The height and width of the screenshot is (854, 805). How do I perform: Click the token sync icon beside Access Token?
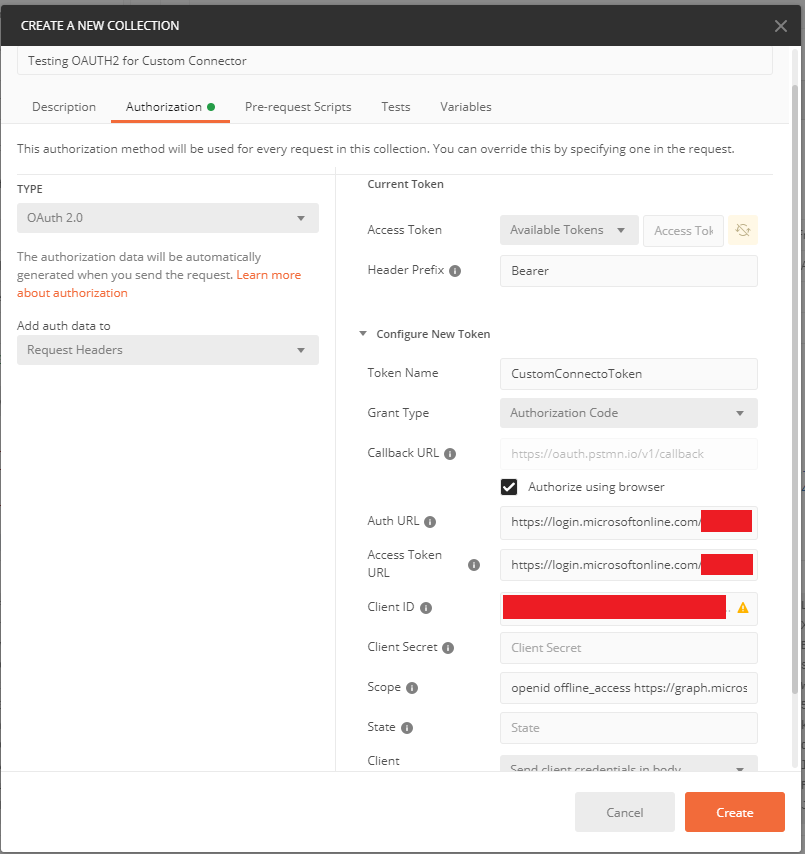click(x=742, y=230)
